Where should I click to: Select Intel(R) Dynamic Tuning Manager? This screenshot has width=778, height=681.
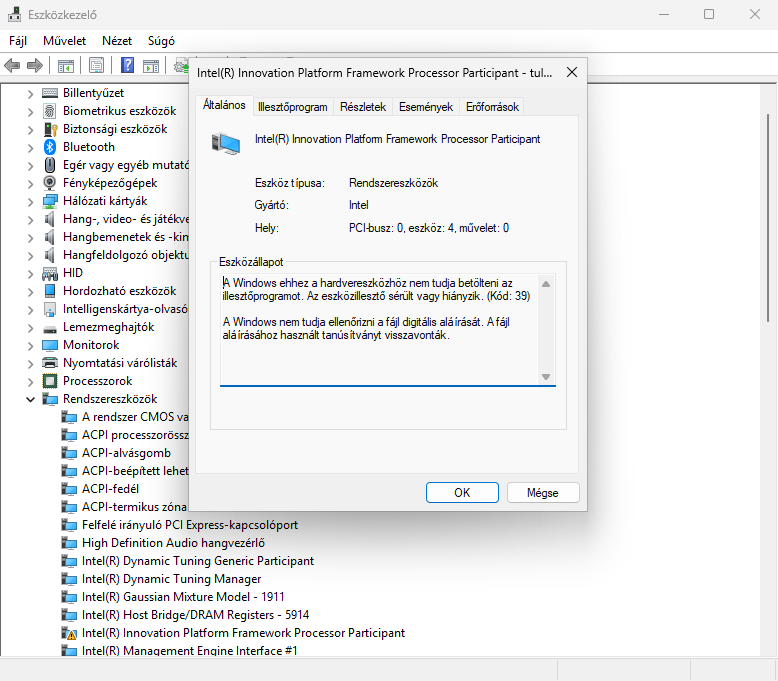coord(171,579)
